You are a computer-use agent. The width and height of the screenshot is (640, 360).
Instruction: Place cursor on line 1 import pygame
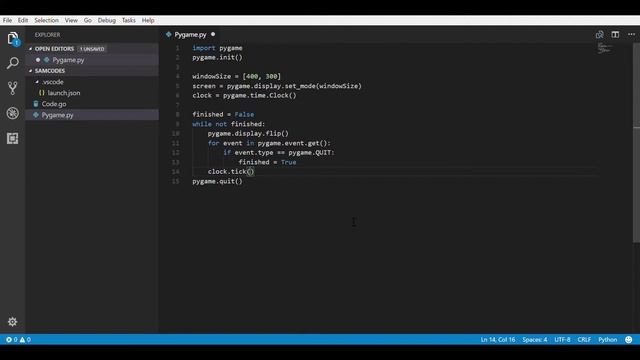217,48
